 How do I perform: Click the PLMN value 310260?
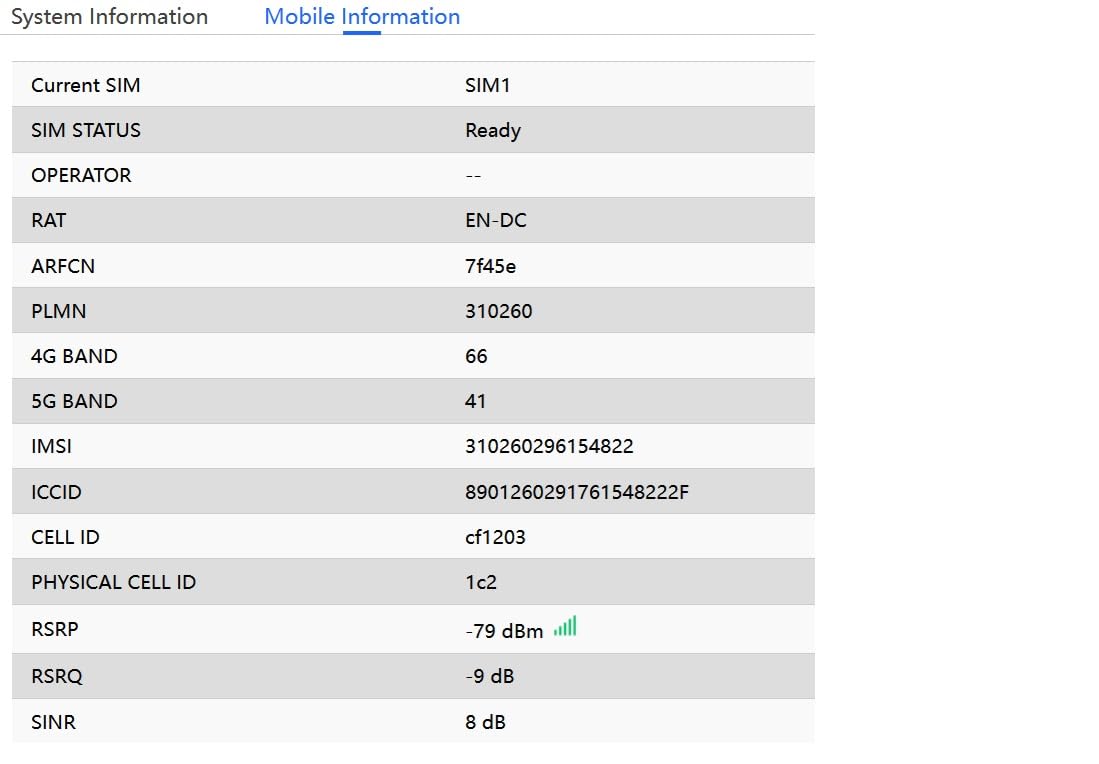498,311
